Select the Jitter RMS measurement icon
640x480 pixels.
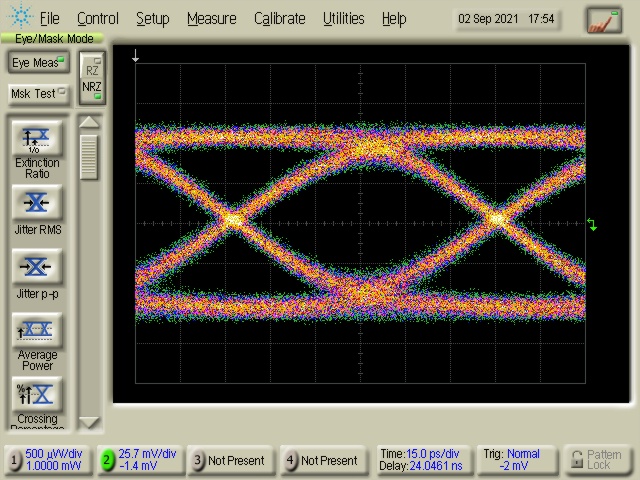37,203
